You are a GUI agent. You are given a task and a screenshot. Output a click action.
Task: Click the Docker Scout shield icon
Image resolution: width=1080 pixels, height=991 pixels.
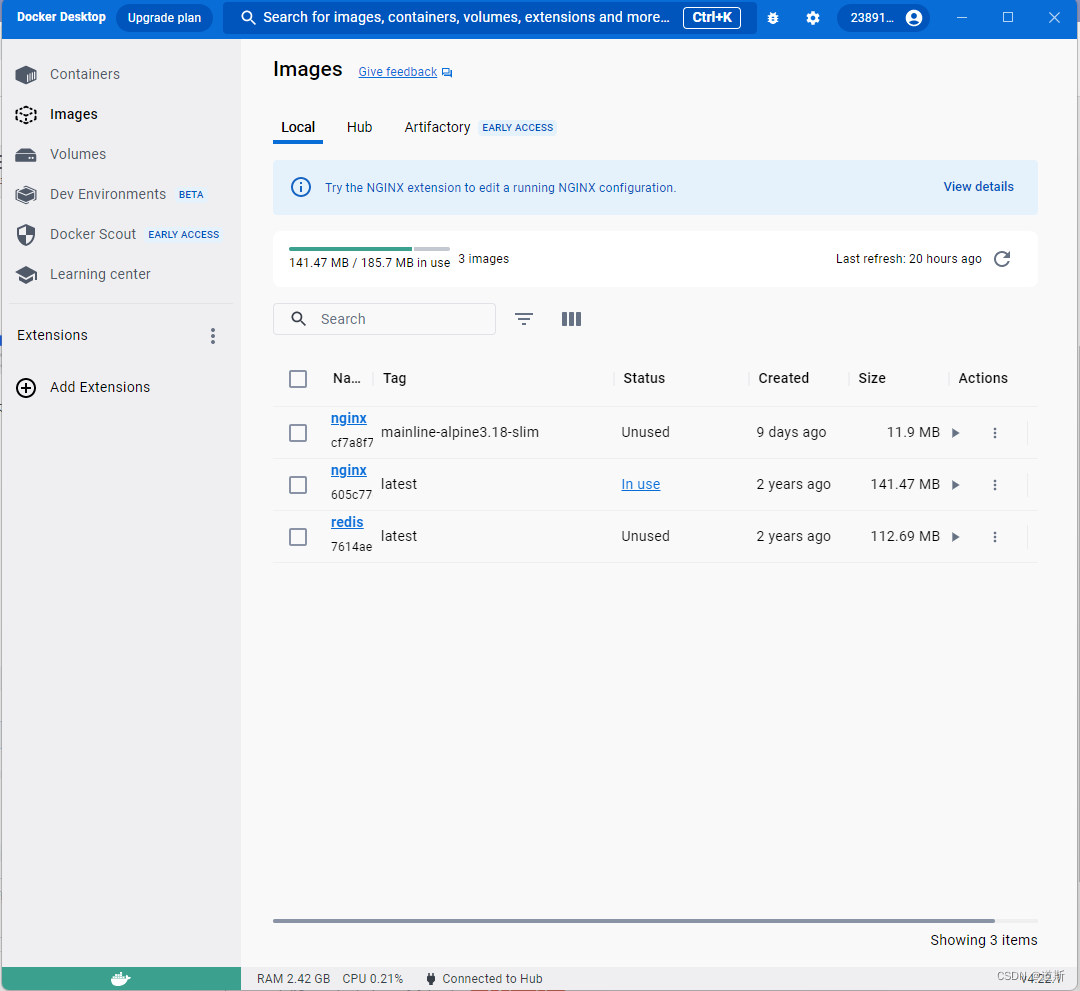(26, 235)
